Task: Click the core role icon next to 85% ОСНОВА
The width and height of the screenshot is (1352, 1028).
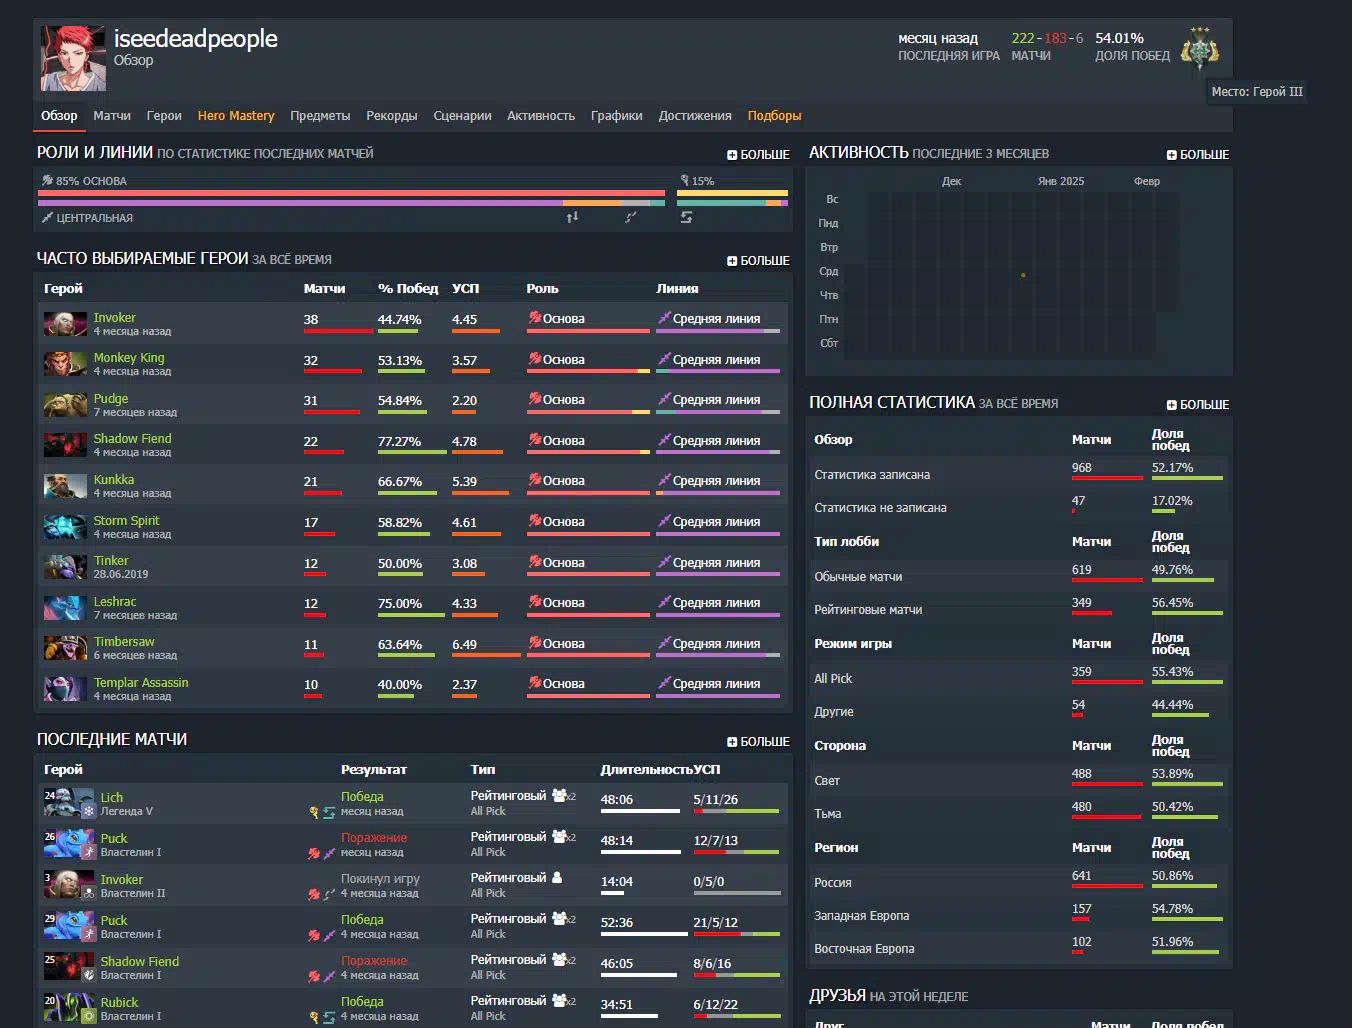Action: pos(47,181)
